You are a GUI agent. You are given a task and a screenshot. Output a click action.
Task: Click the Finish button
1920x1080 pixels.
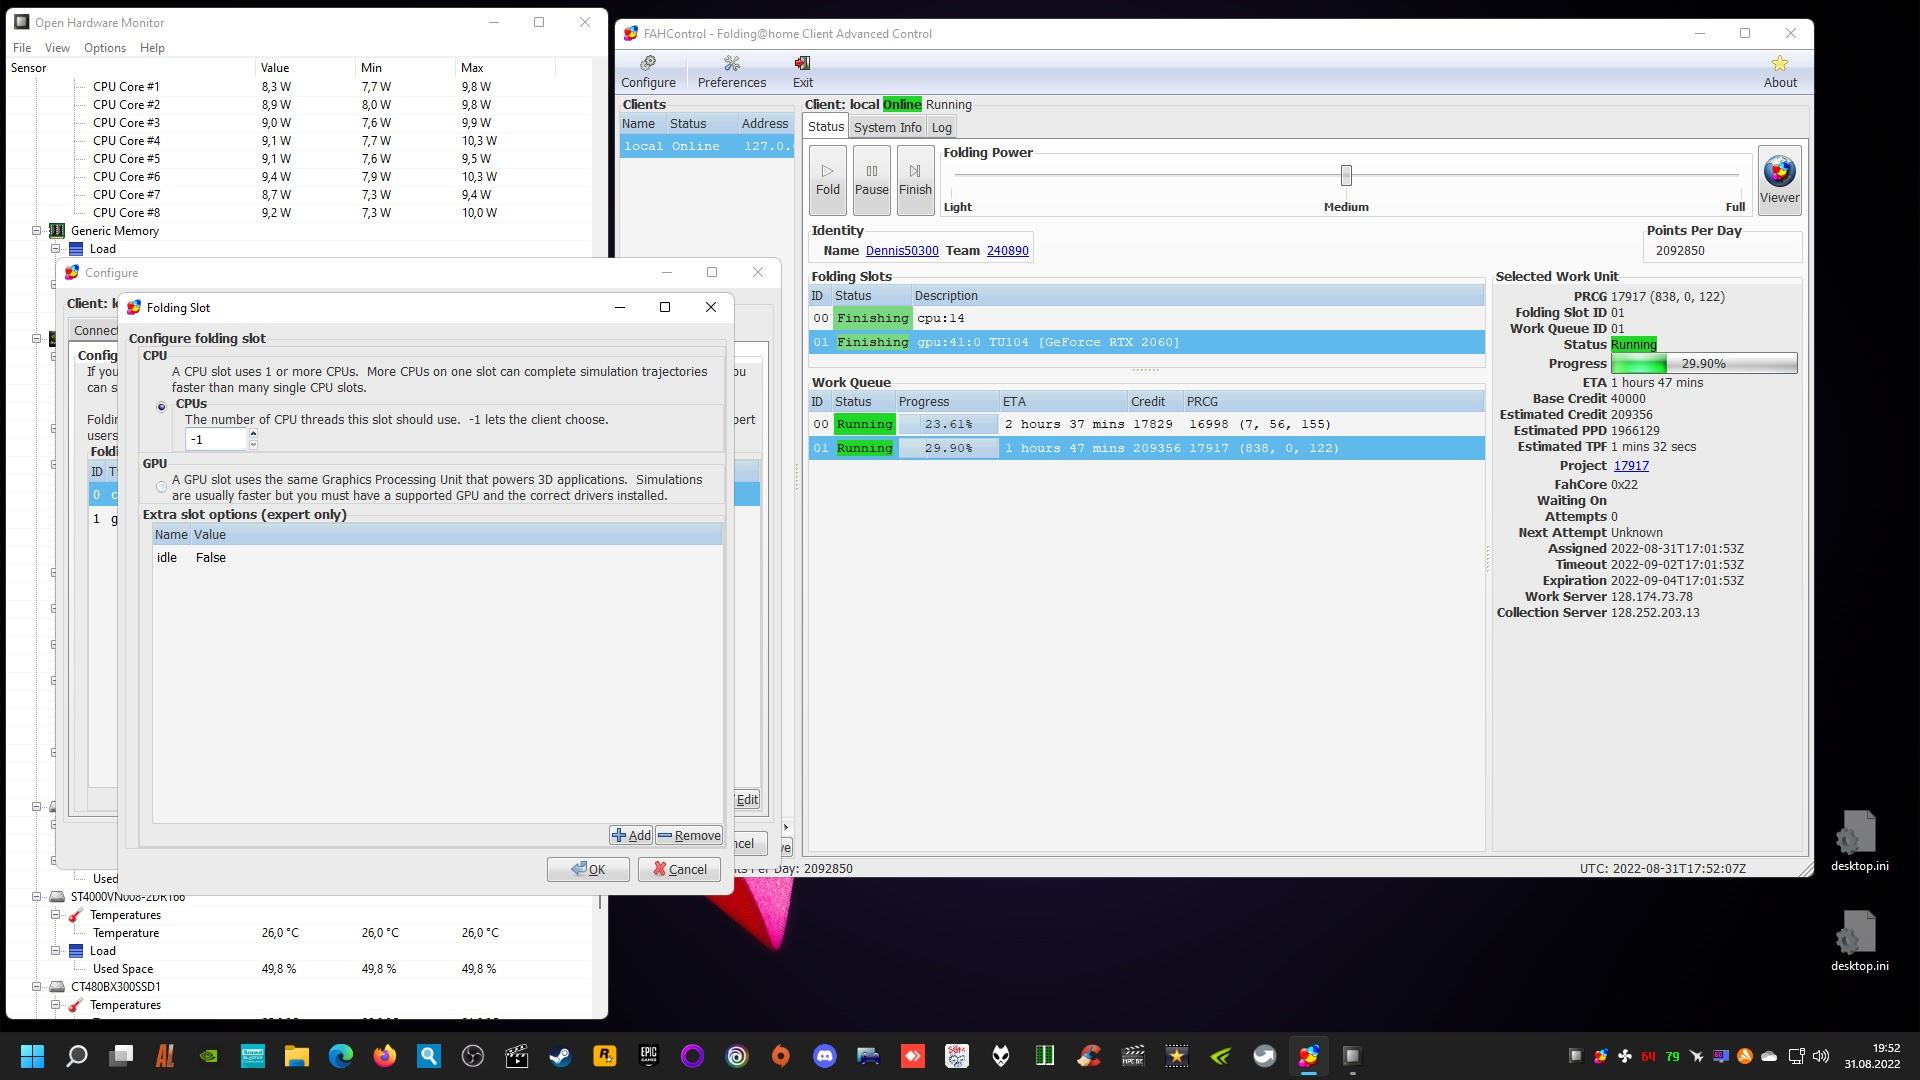click(x=915, y=180)
